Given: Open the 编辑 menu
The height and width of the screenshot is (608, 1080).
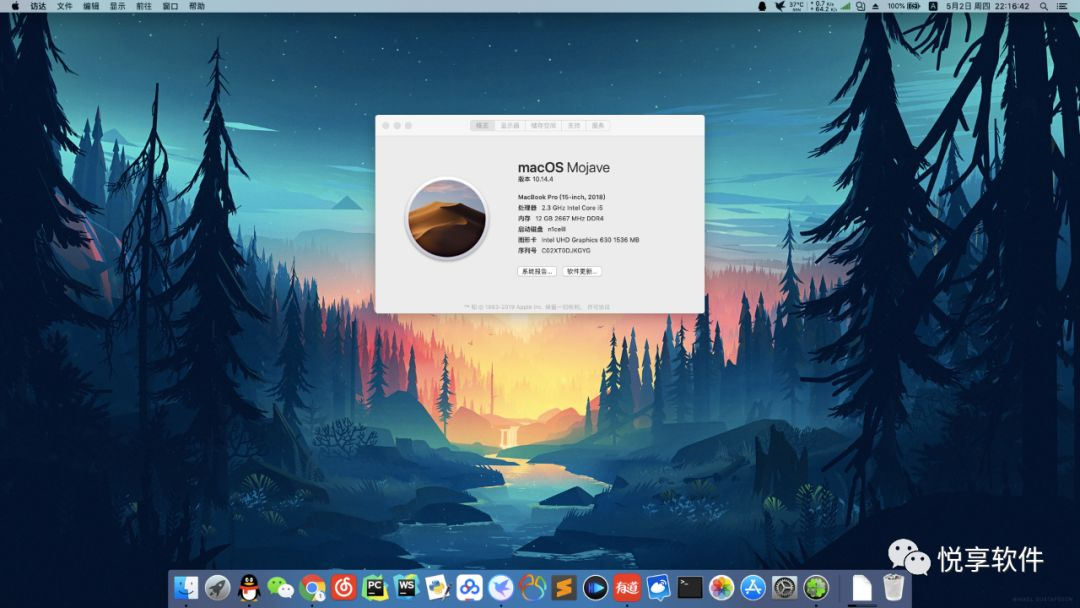Looking at the screenshot, I should point(91,6).
